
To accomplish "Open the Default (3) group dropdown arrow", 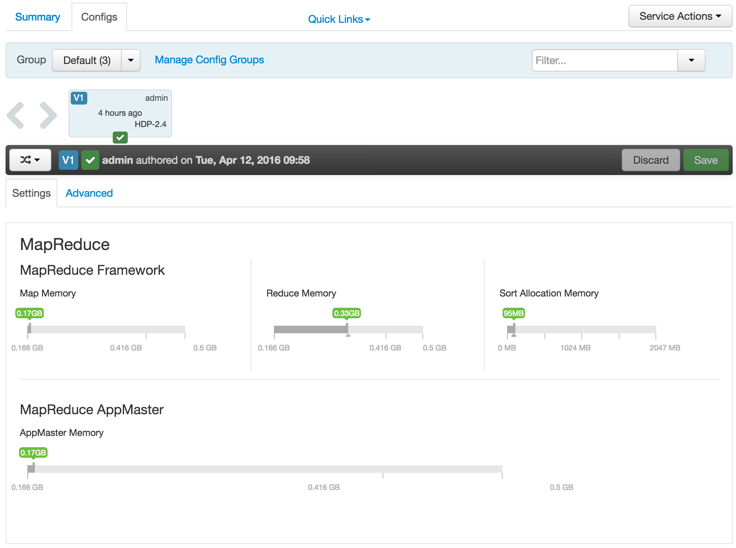I will coord(131,60).
